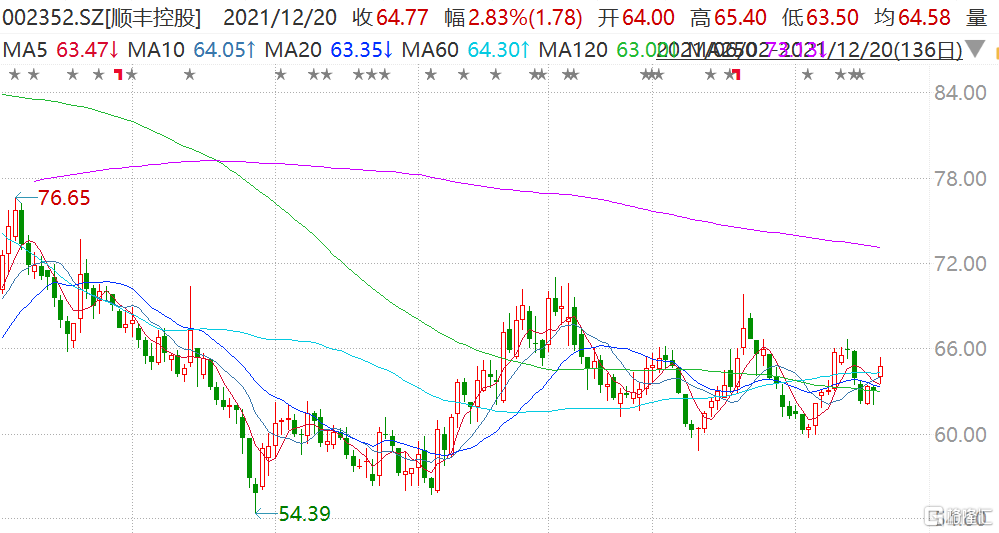
Task: Click the 54.39 lowest price label
Action: (304, 514)
